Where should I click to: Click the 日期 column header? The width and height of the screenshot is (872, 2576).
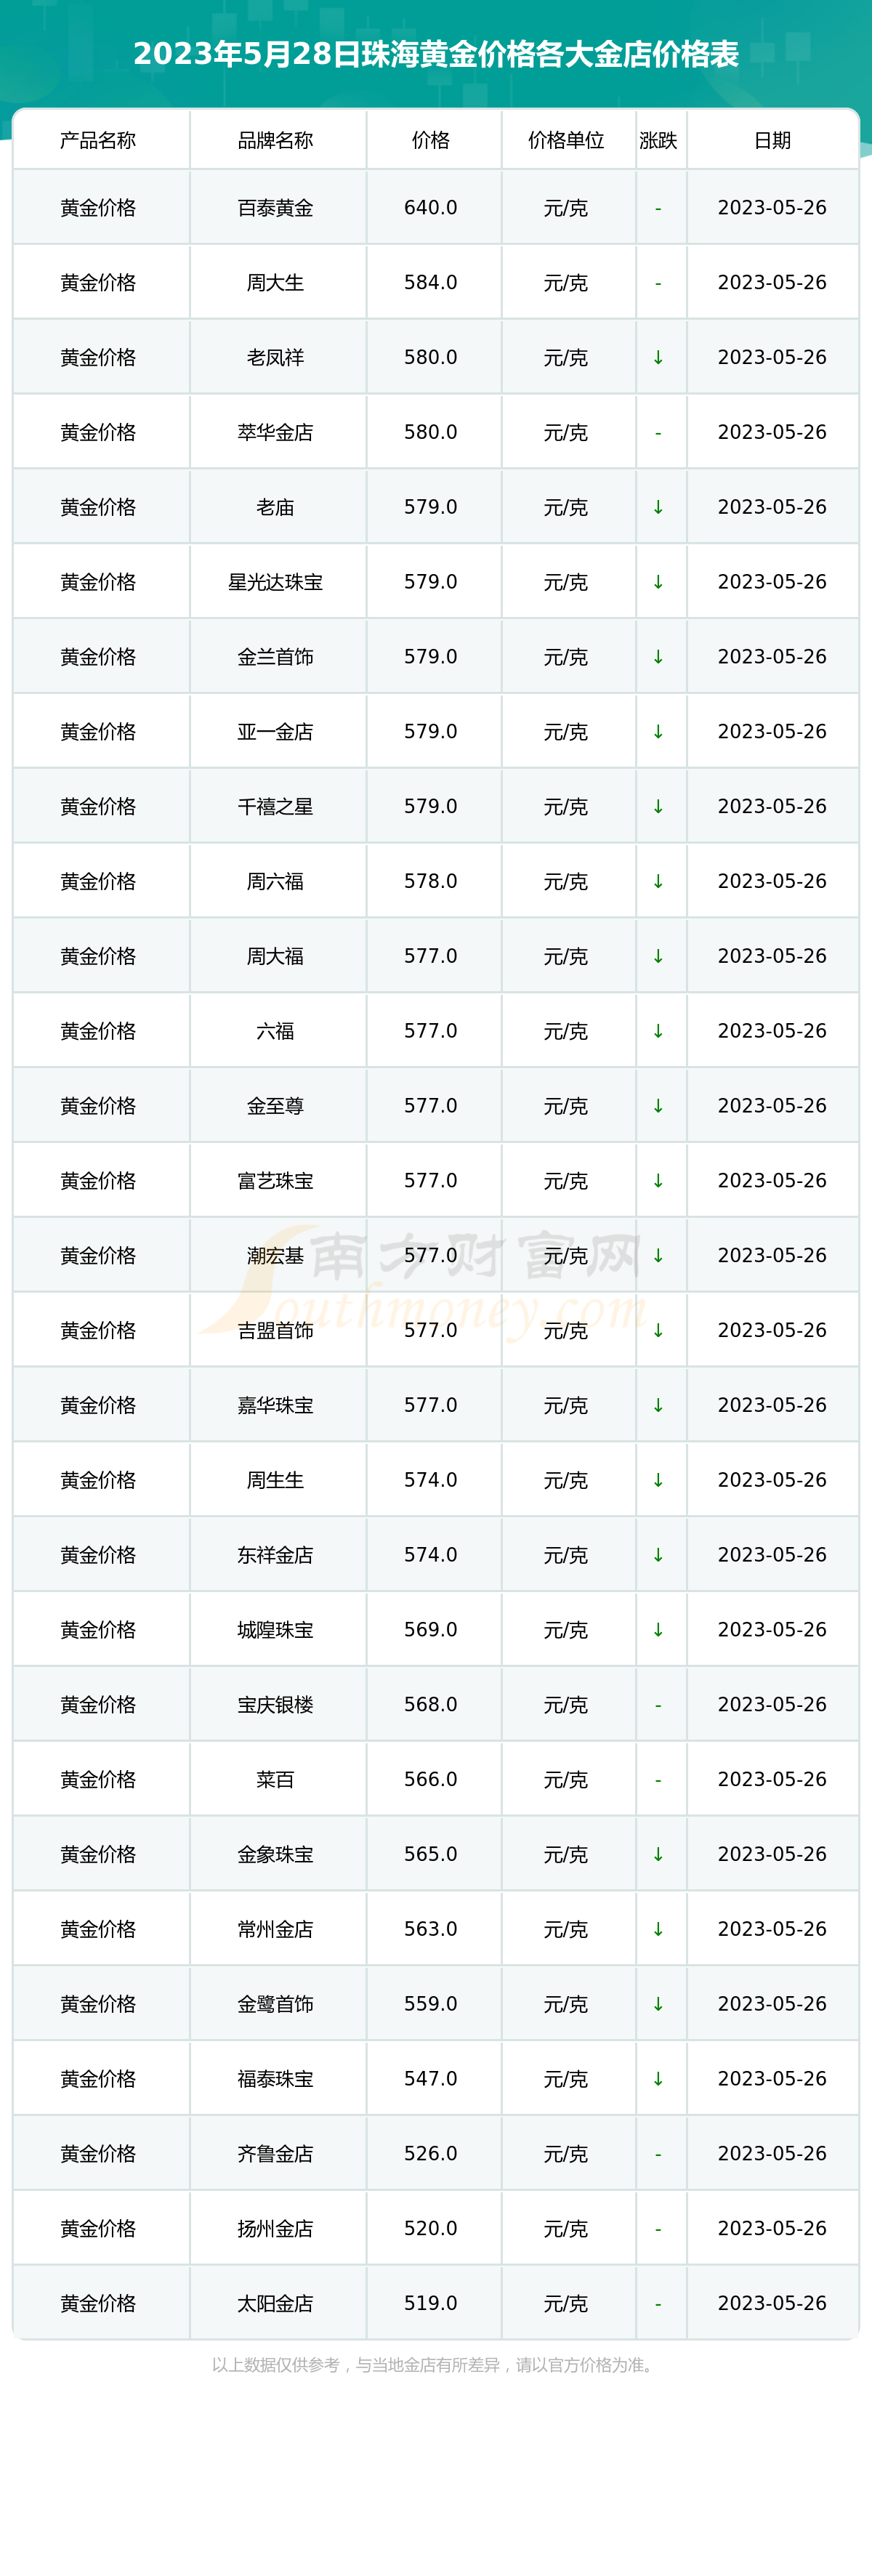point(772,140)
